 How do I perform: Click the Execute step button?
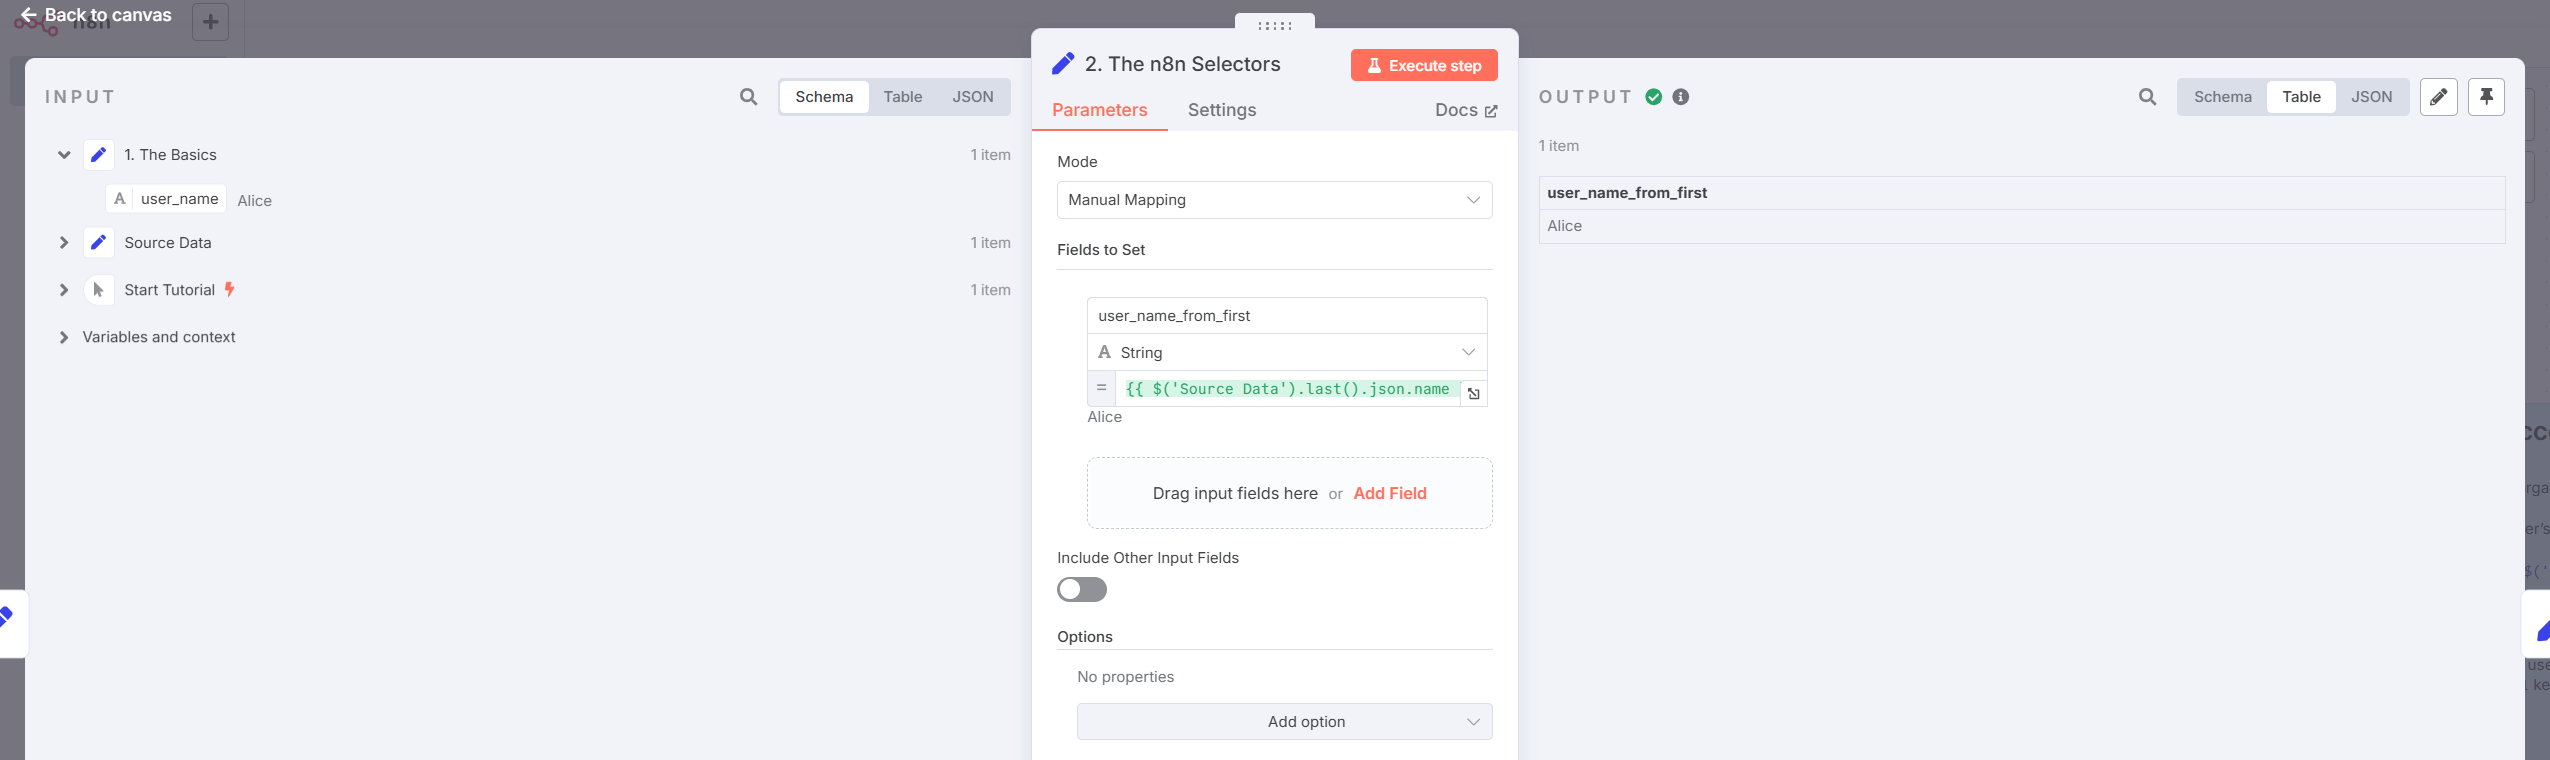(x=1424, y=65)
